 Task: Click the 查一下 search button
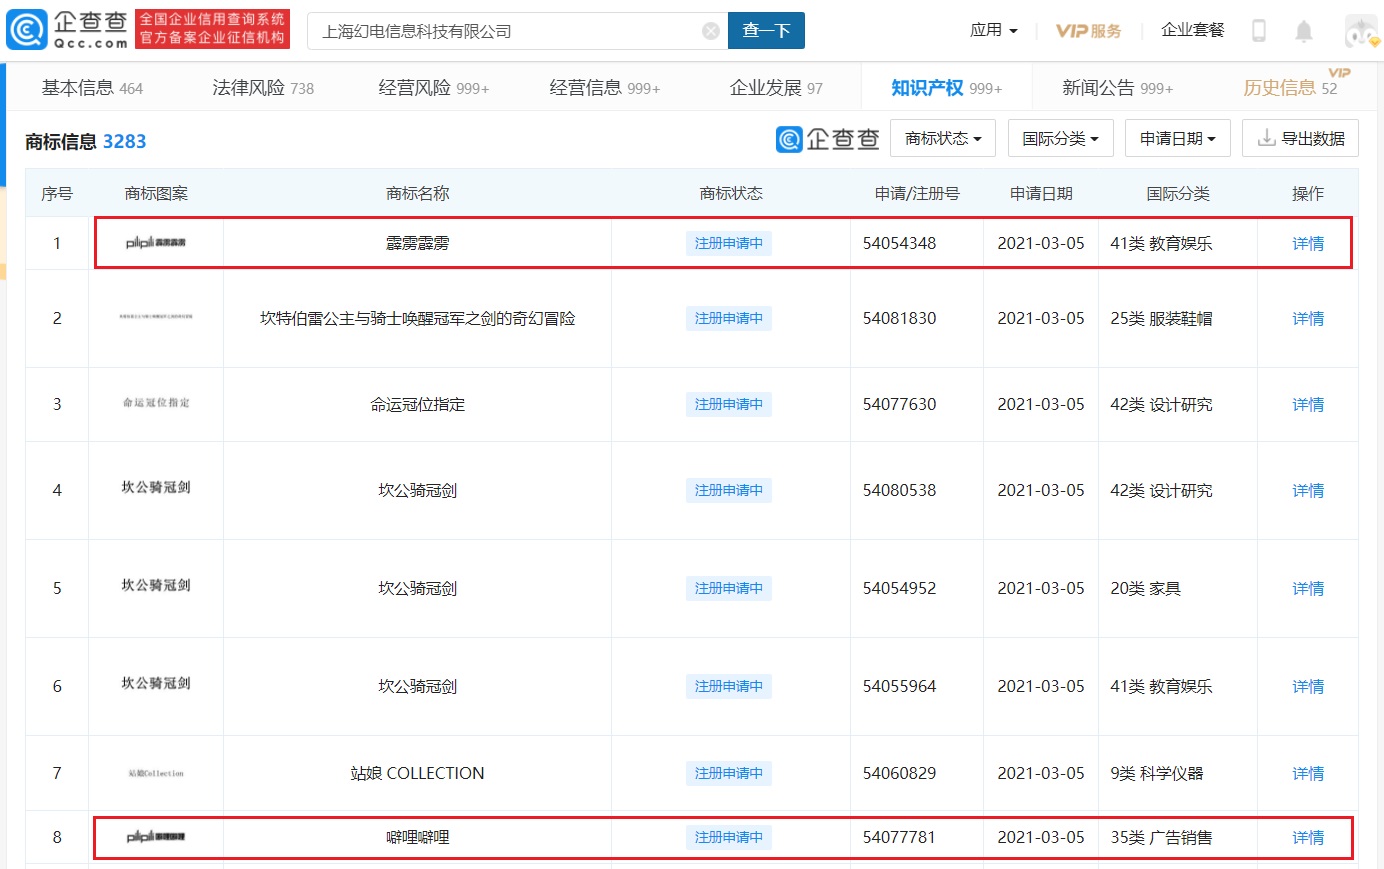(766, 31)
